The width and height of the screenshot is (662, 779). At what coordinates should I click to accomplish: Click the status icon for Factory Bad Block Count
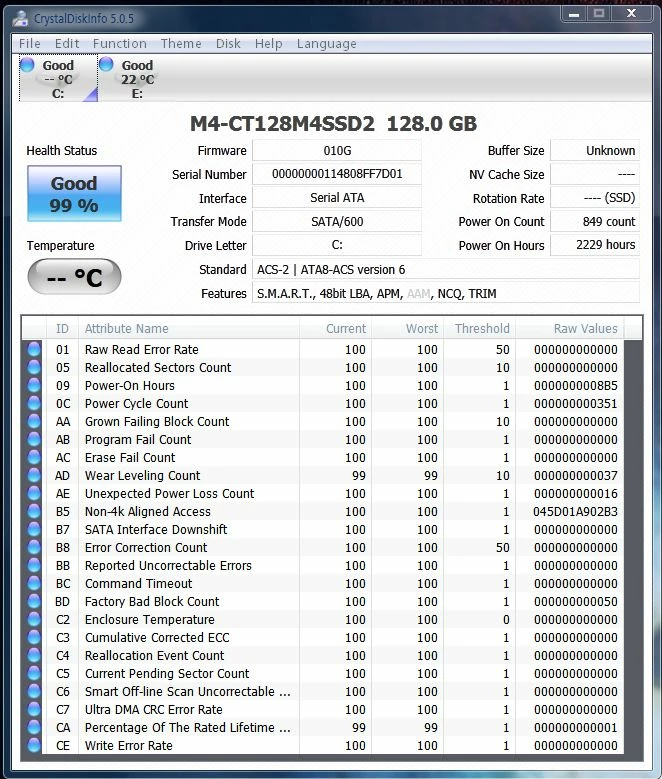pos(34,601)
